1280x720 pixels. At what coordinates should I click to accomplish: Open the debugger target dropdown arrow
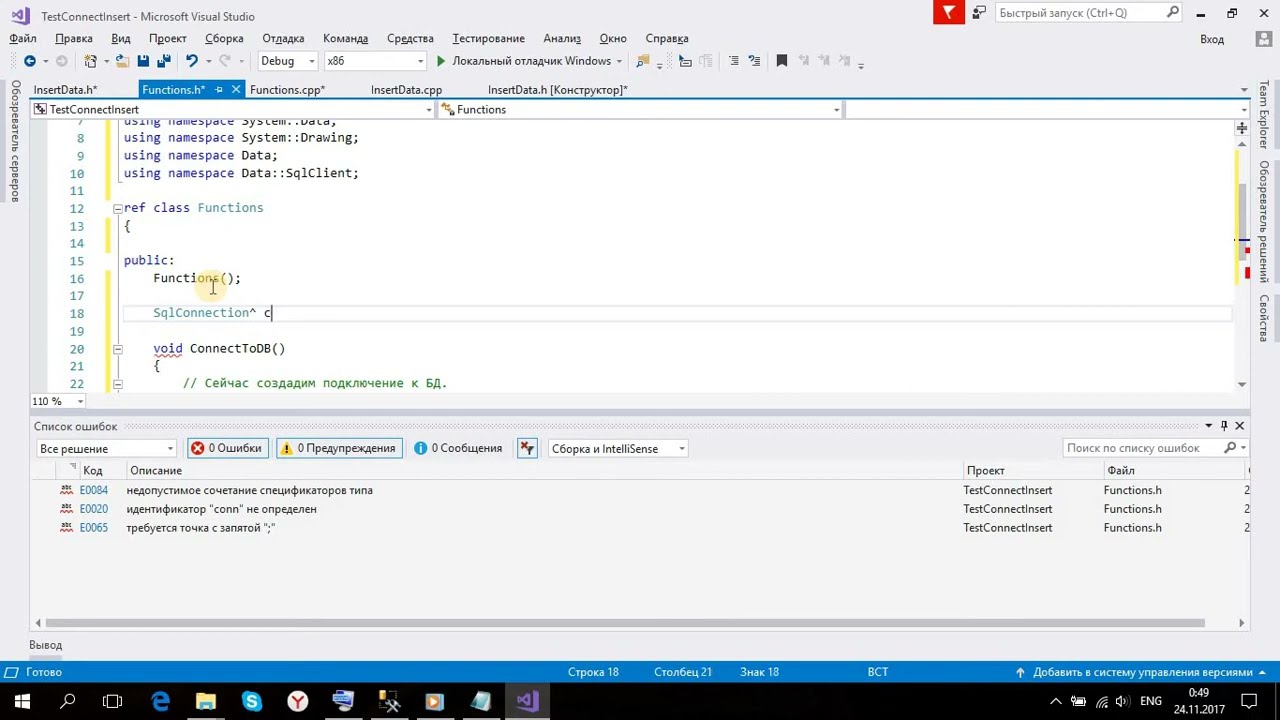tap(620, 61)
